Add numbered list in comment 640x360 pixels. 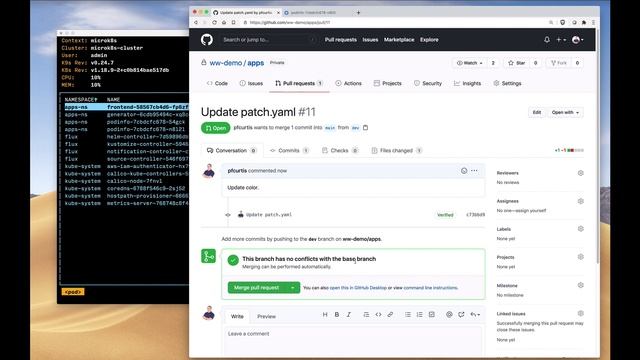(x=420, y=314)
